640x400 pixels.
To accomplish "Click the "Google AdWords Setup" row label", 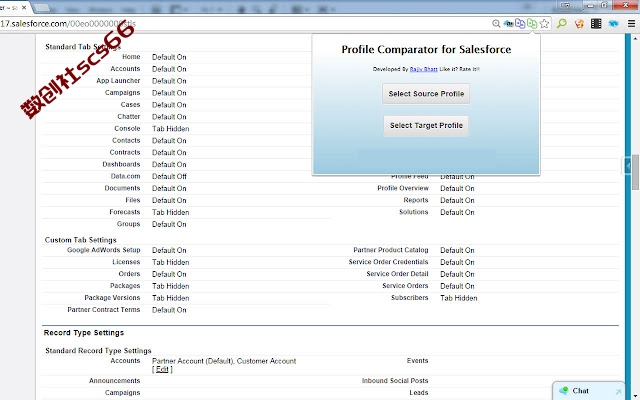I will pyautogui.click(x=104, y=250).
